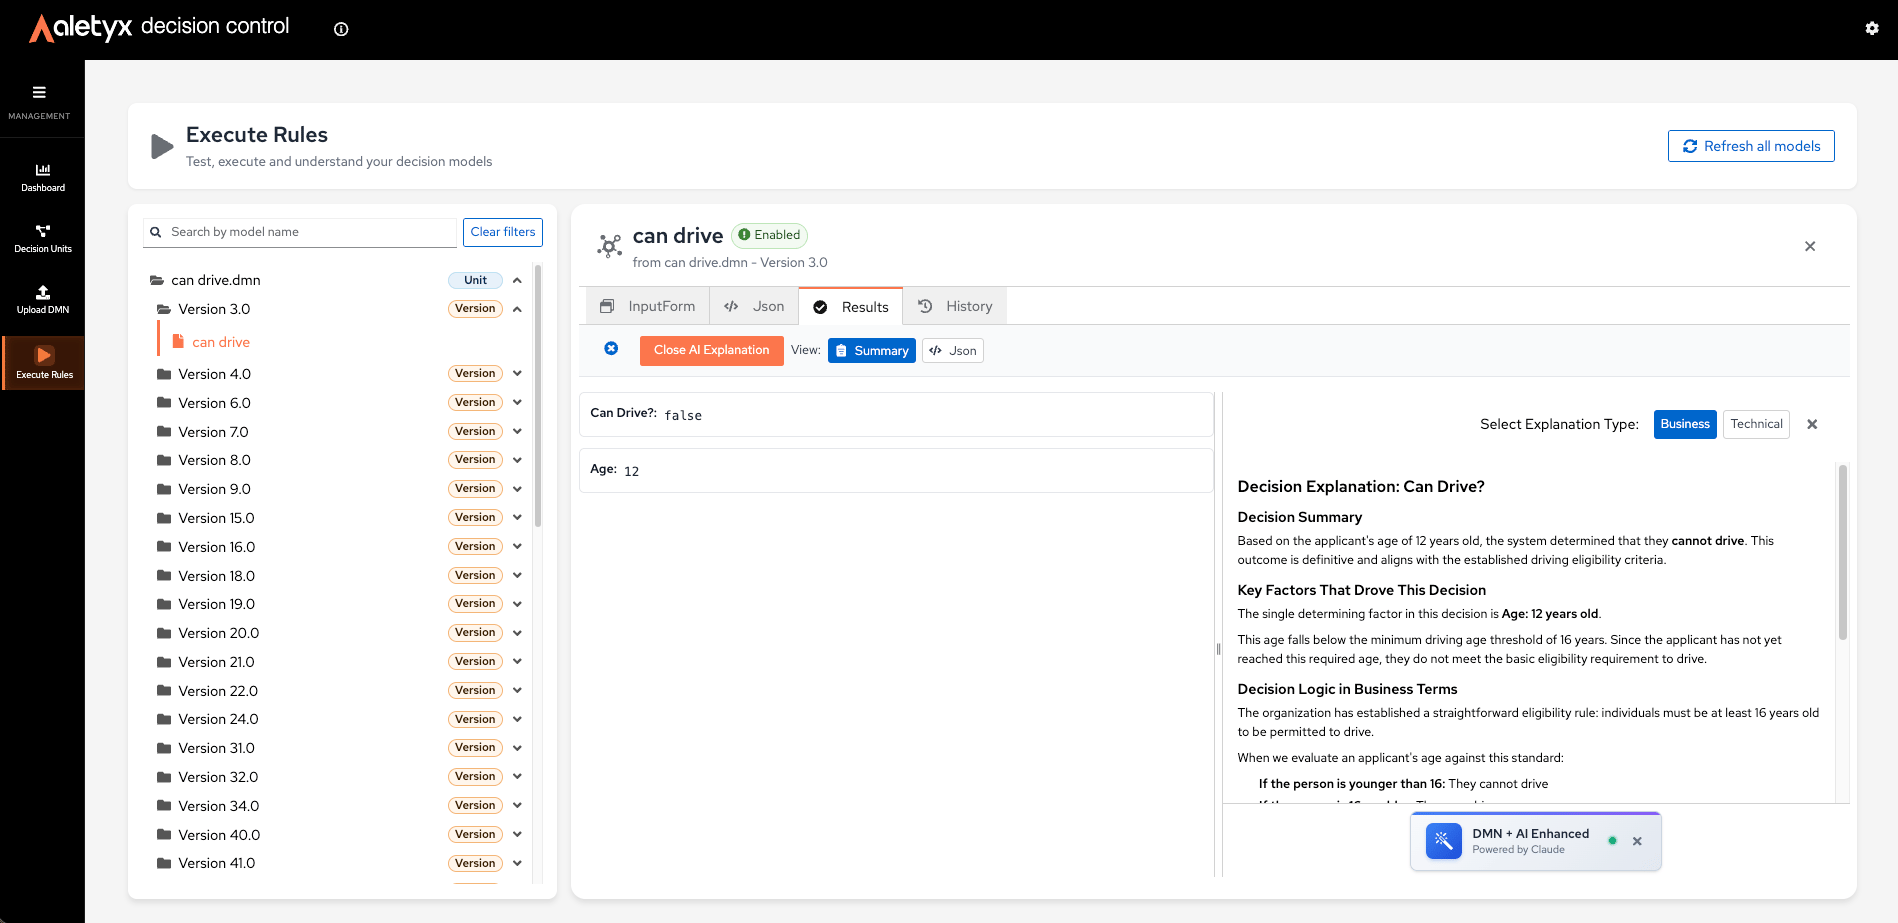Click the Version badge on Version 16.0
The image size is (1898, 923).
475,547
